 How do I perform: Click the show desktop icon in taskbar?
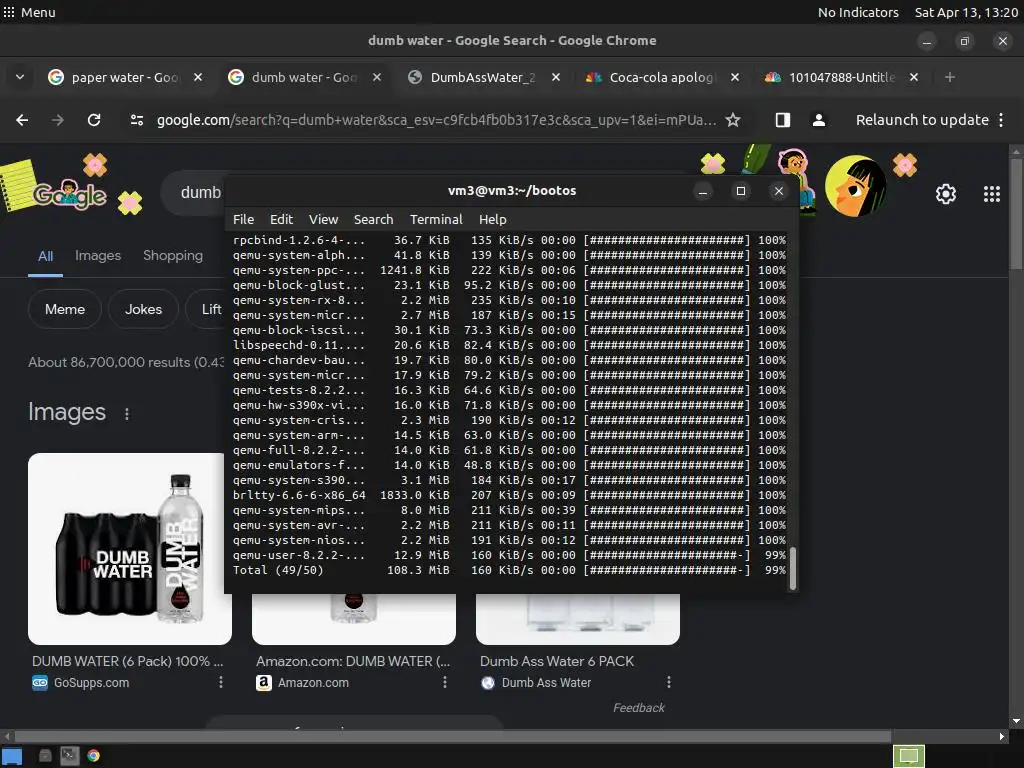pyautogui.click(x=12, y=756)
